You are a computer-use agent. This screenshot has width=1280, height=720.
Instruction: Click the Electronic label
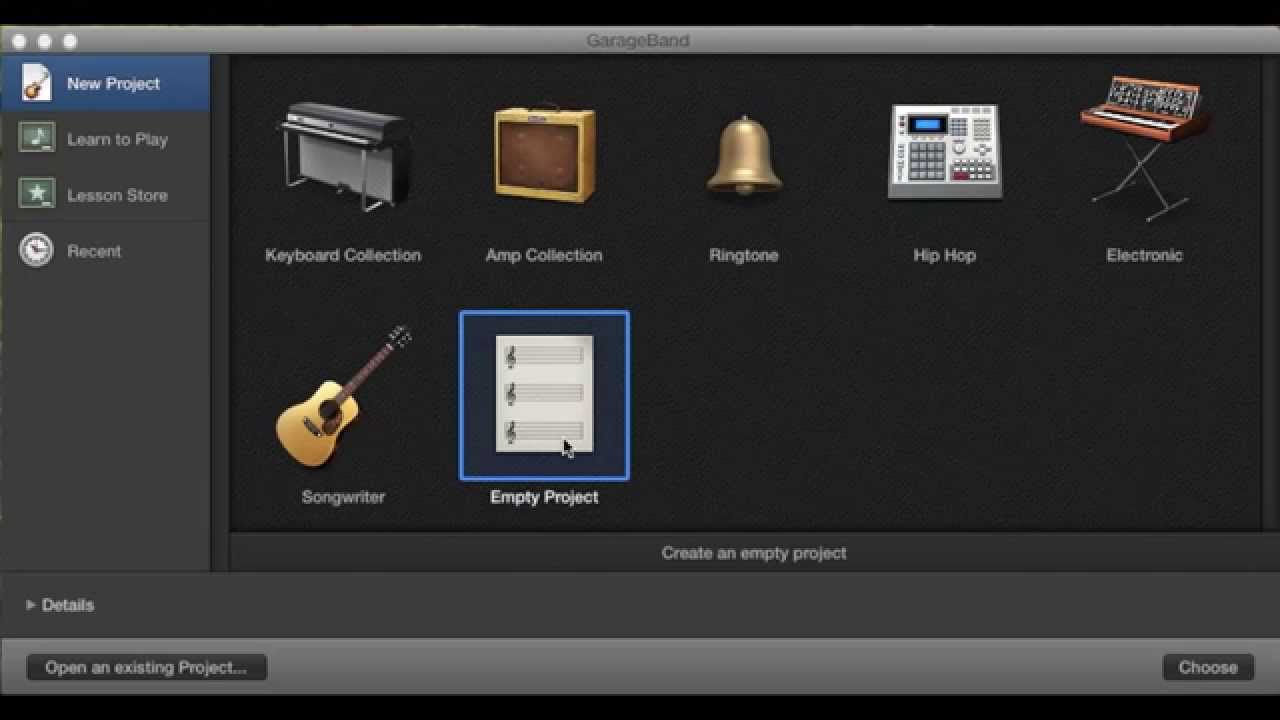point(1144,255)
